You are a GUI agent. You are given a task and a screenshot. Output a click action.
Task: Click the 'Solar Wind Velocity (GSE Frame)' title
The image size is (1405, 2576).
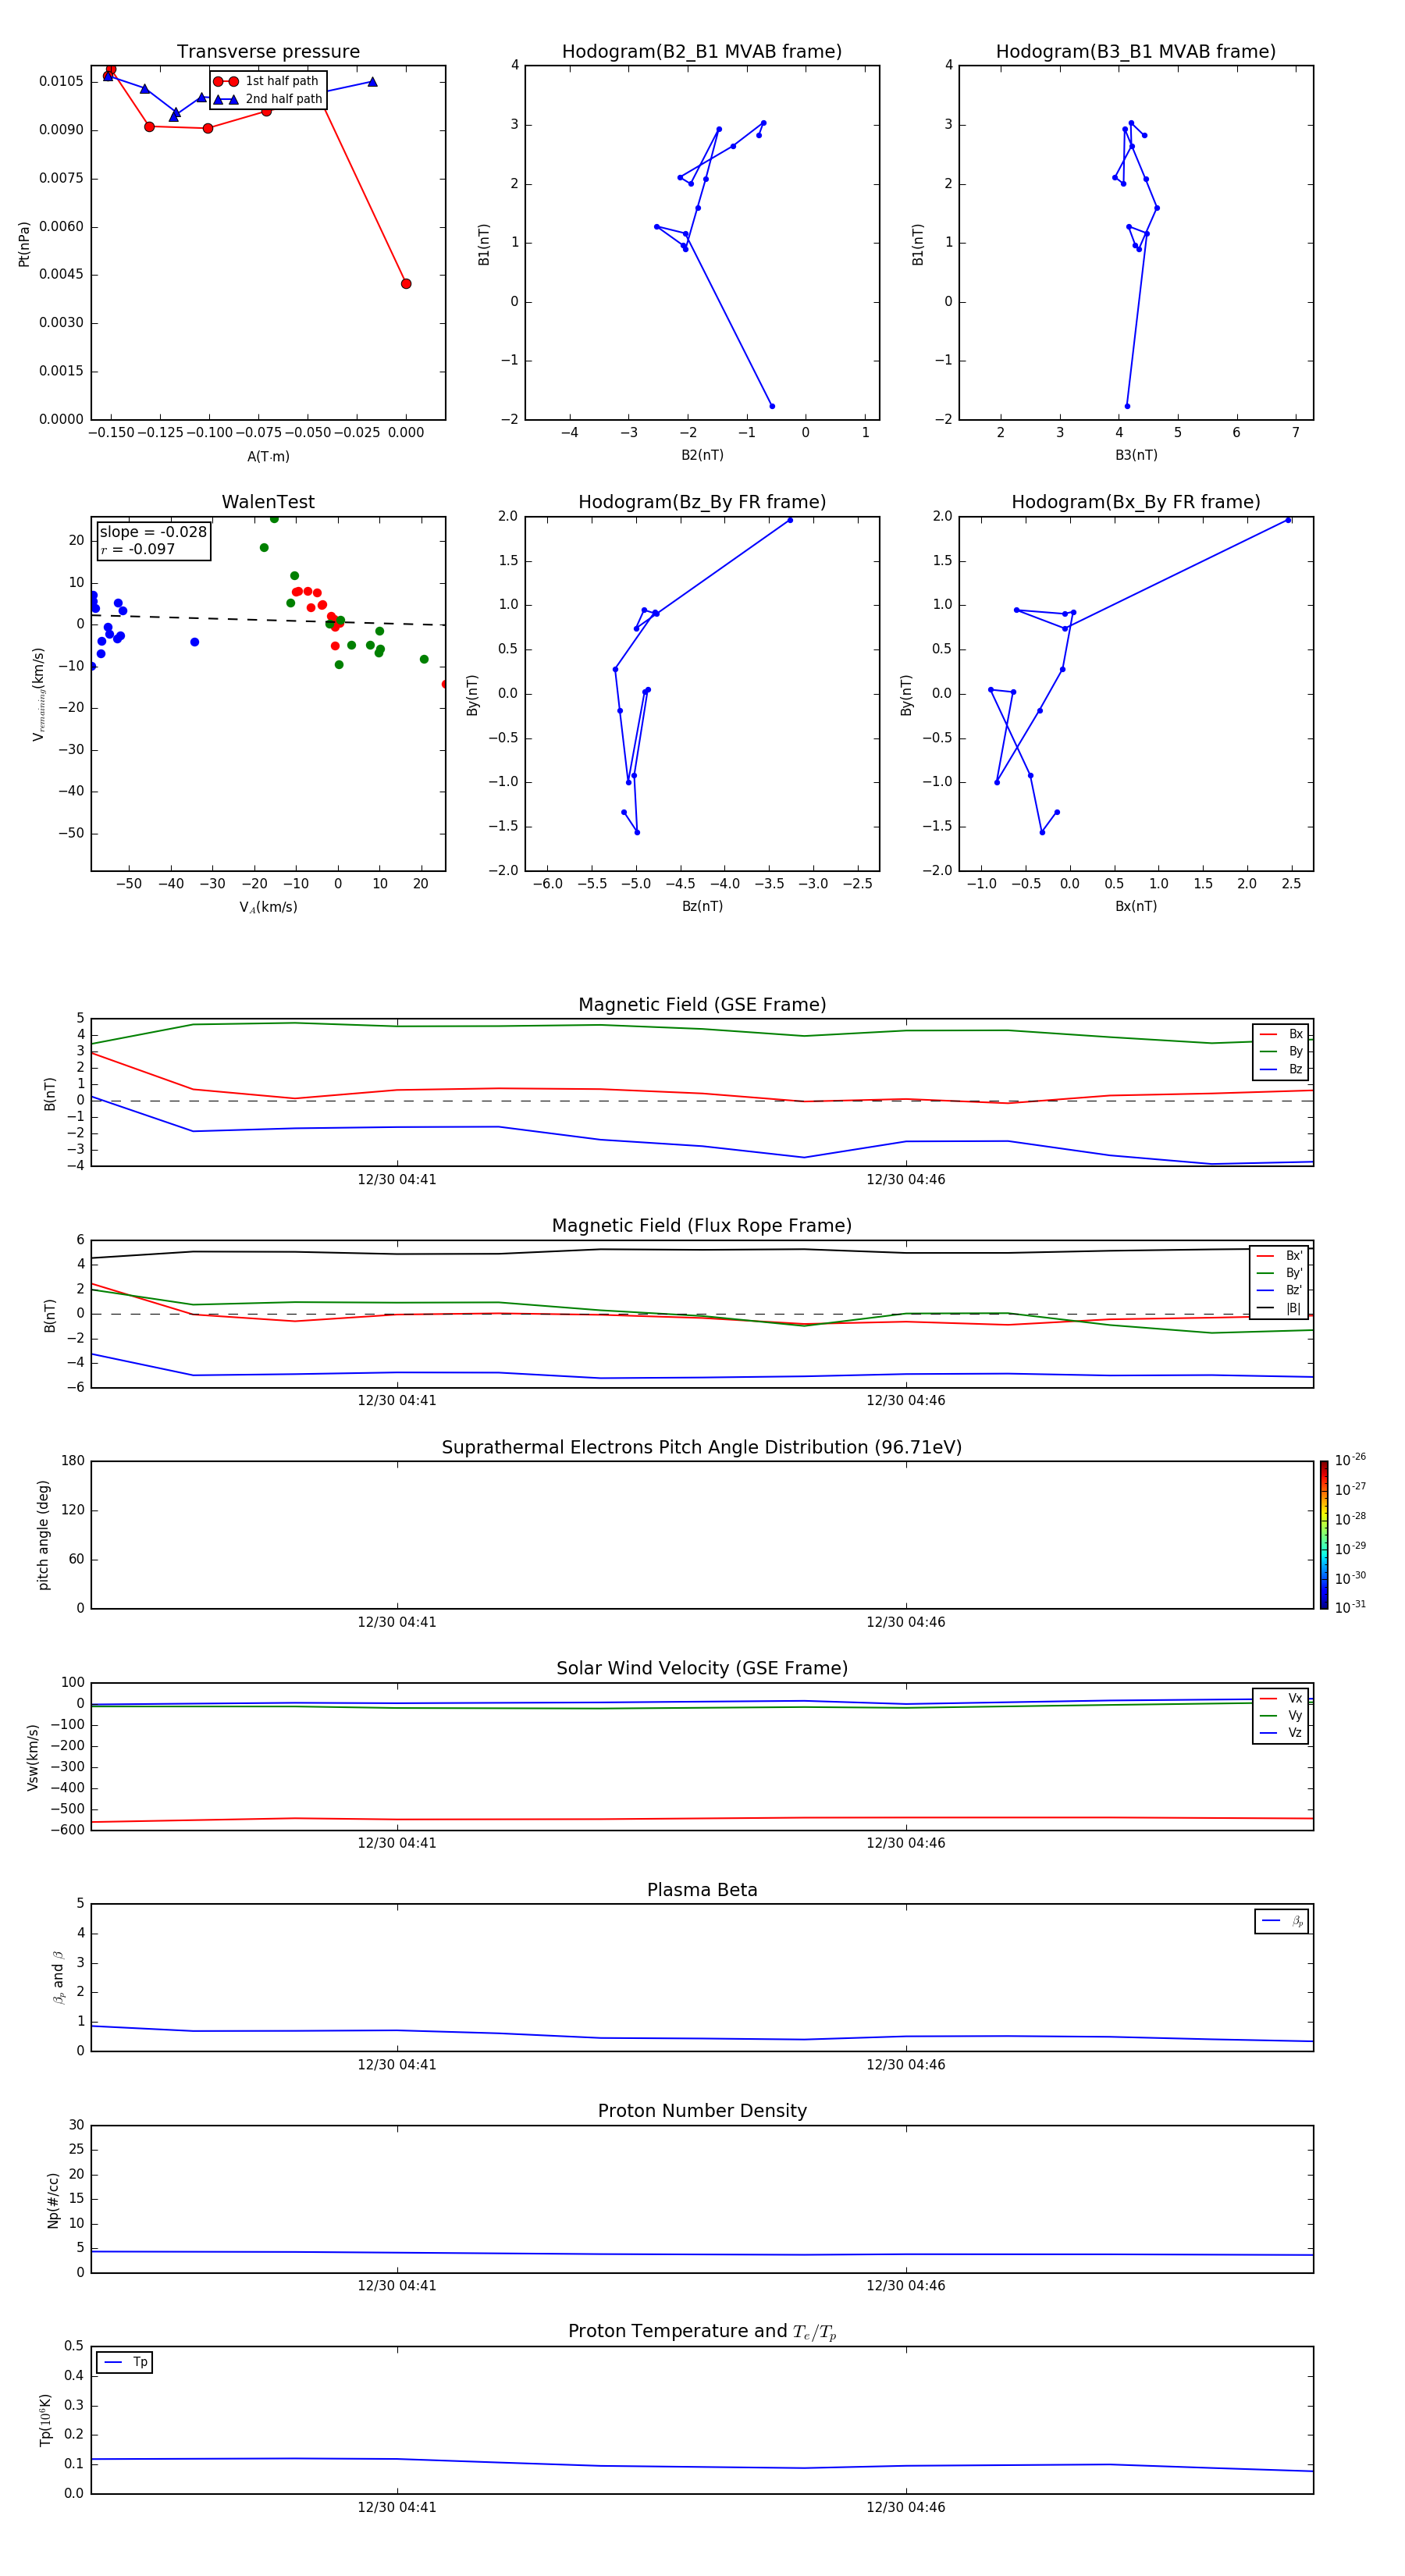[x=702, y=1668]
